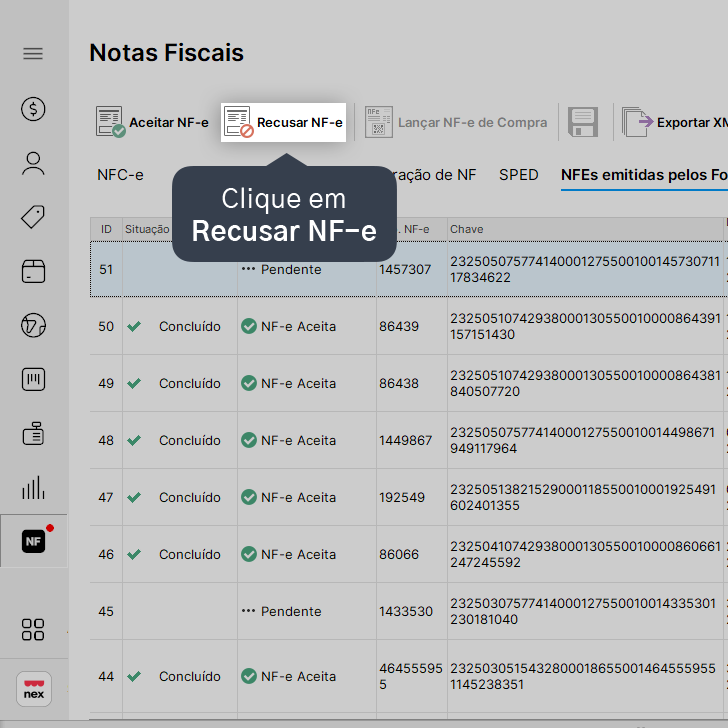Click chave ending 949117964 in row 48
Image resolution: width=728 pixels, height=728 pixels.
[x=582, y=440]
